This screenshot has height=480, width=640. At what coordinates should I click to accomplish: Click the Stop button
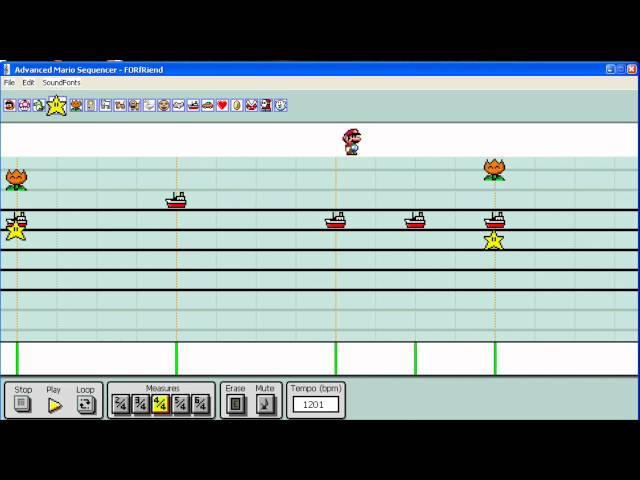click(22, 404)
